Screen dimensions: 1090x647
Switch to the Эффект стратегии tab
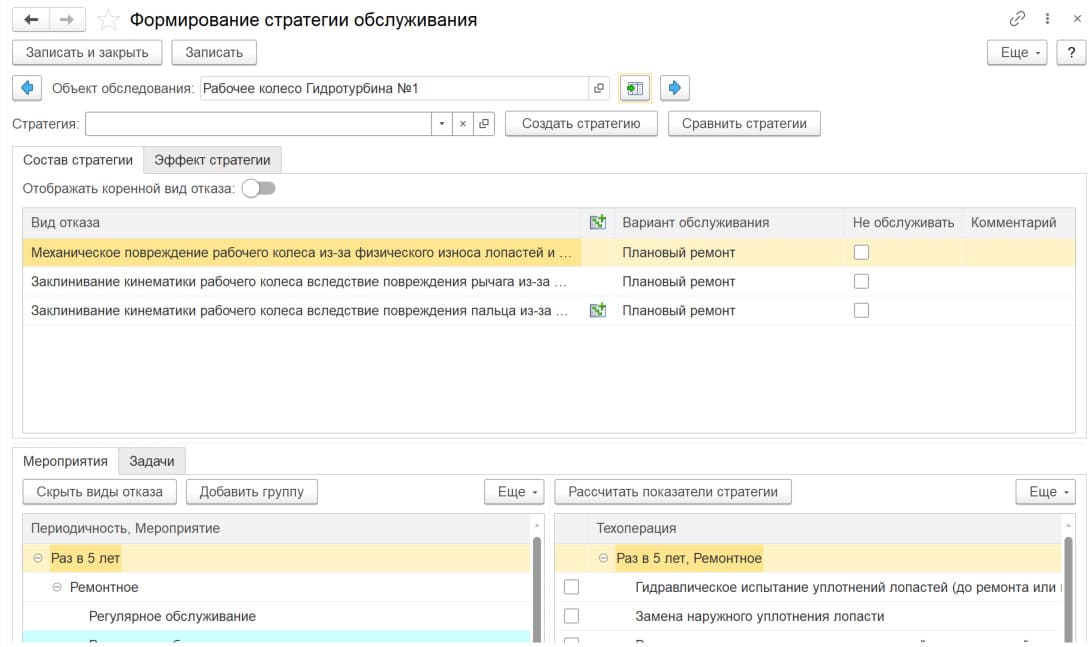tap(212, 160)
